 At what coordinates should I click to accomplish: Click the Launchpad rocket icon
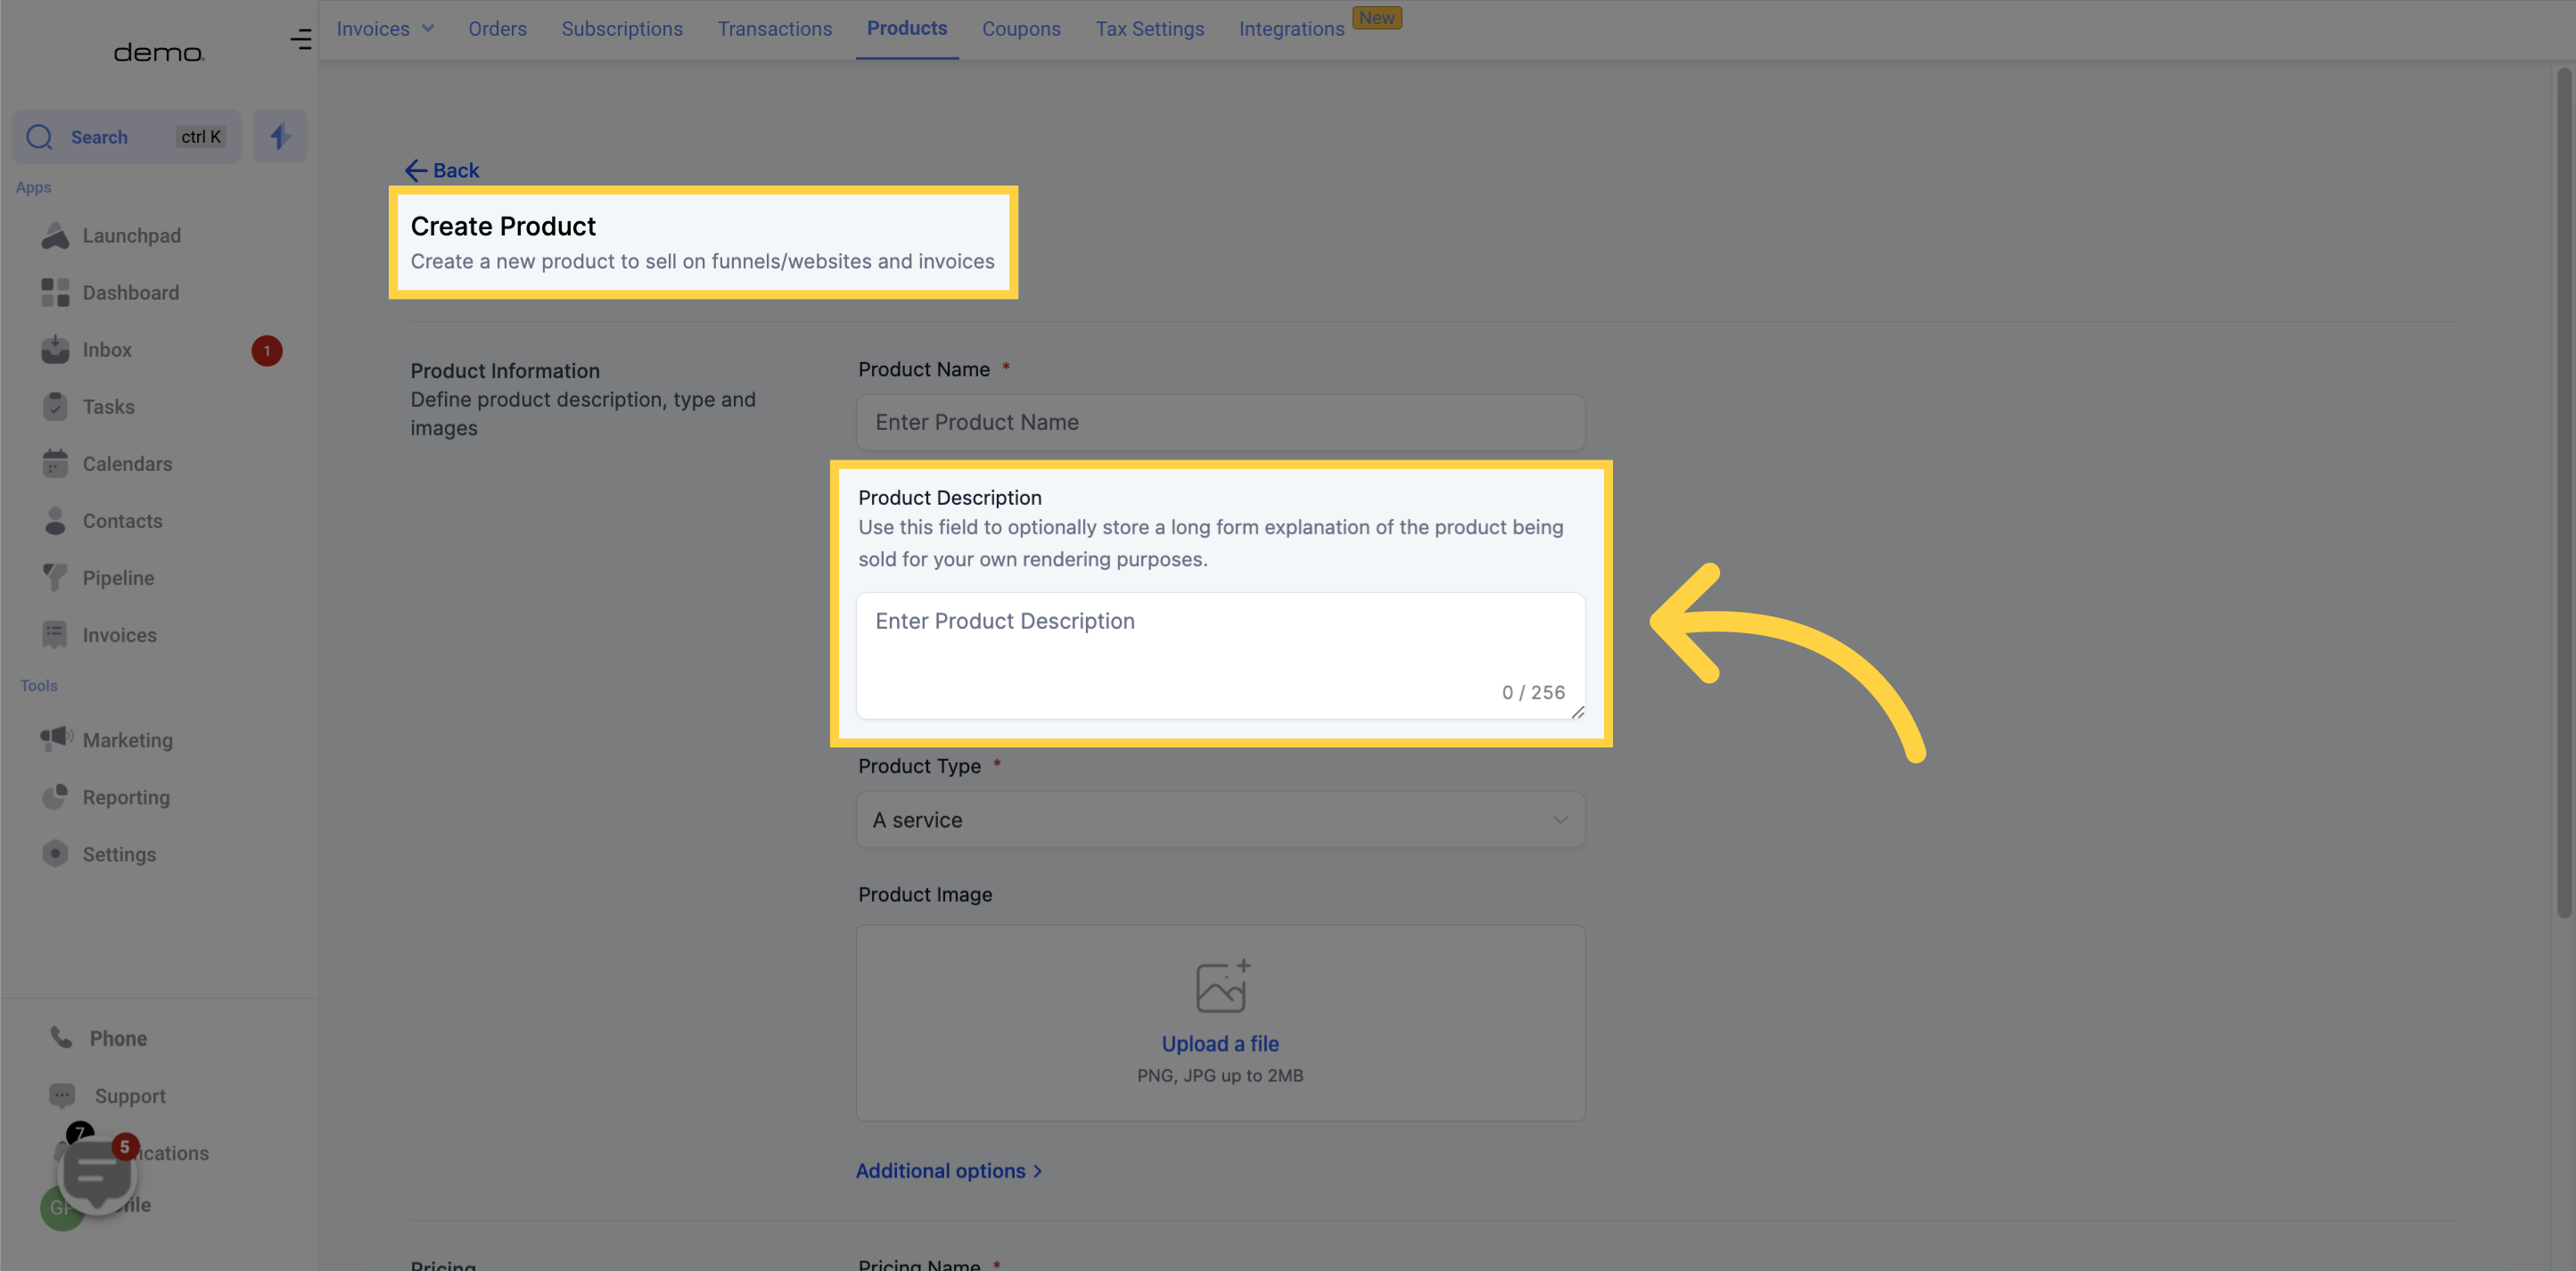[55, 236]
